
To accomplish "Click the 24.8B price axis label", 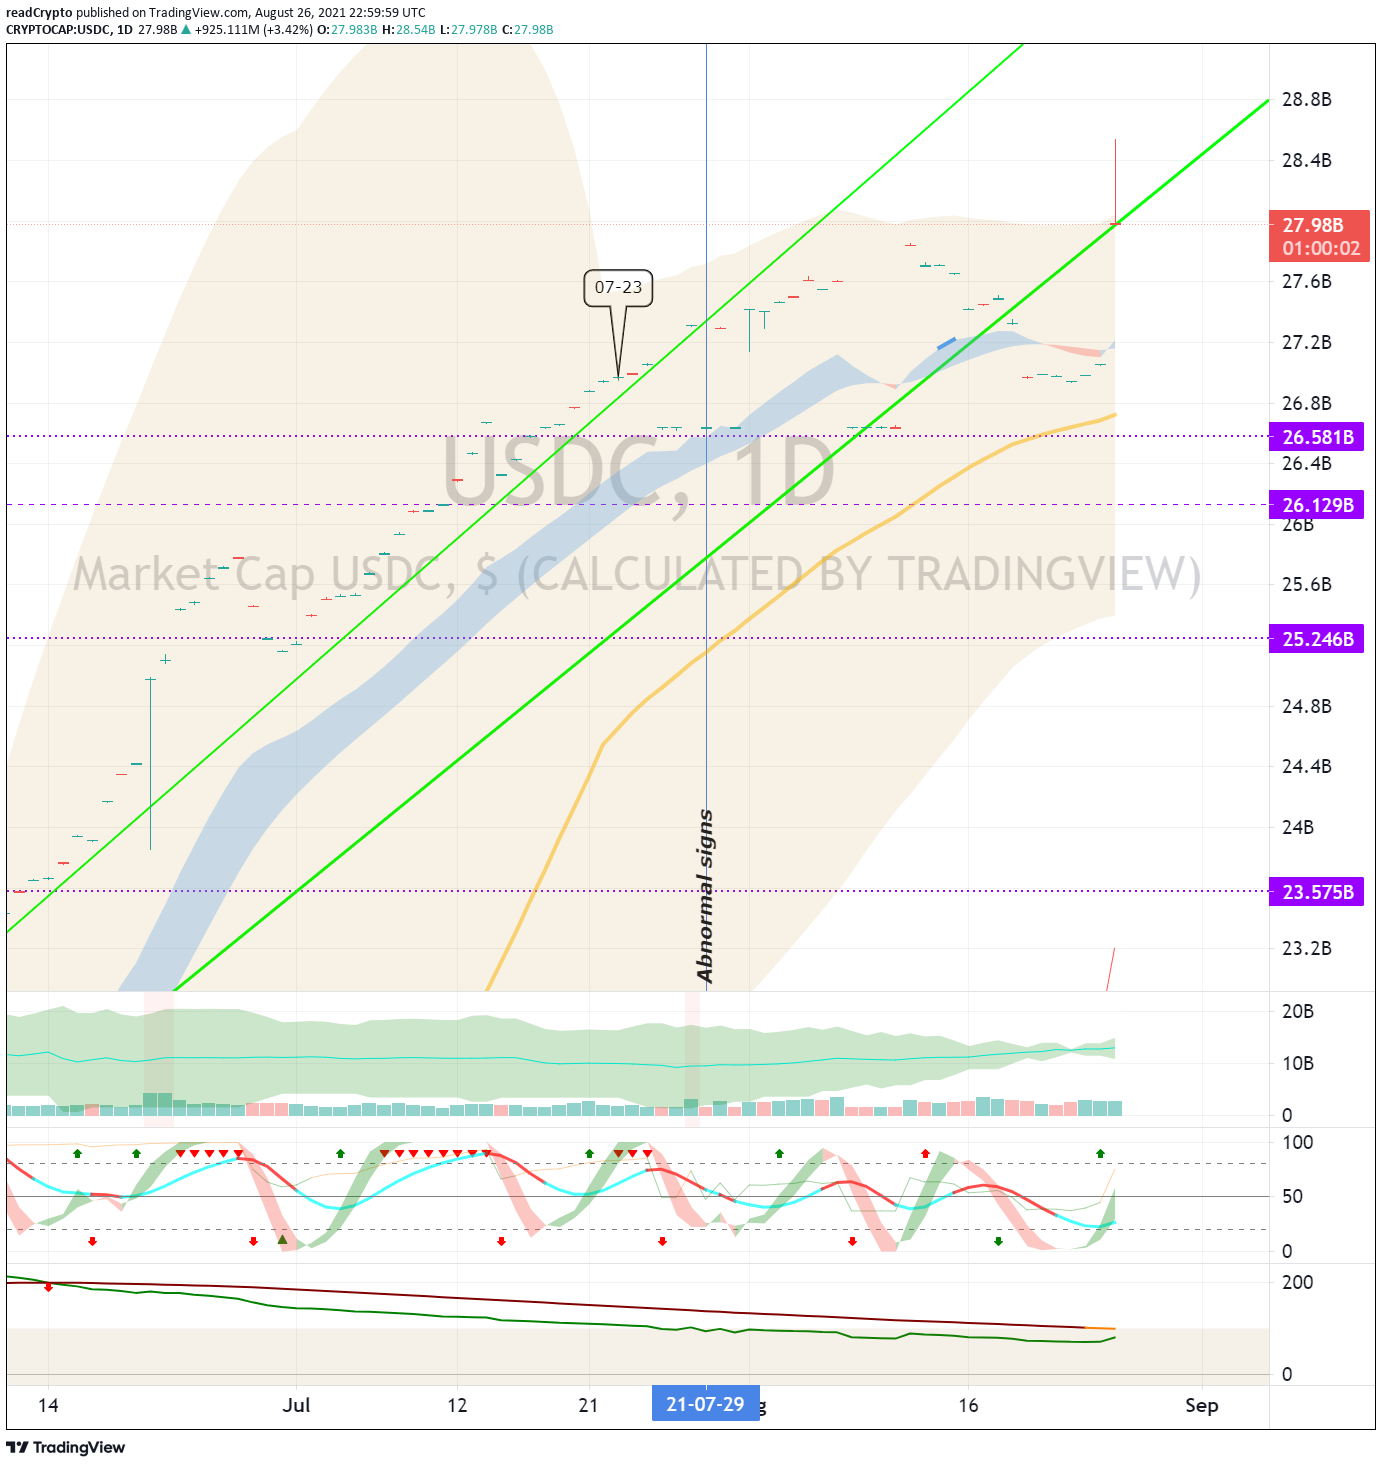I will pyautogui.click(x=1306, y=706).
